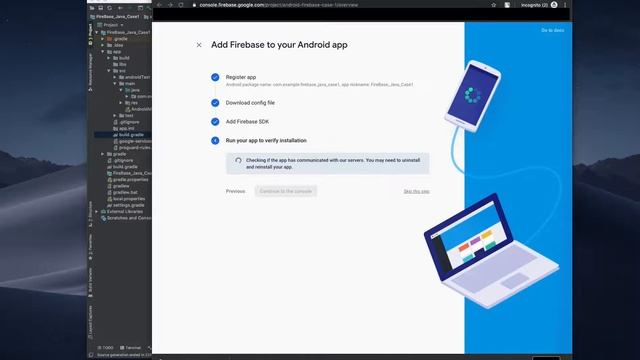Click the Previous button
Viewport: 640px width, 360px height.
[x=236, y=191]
